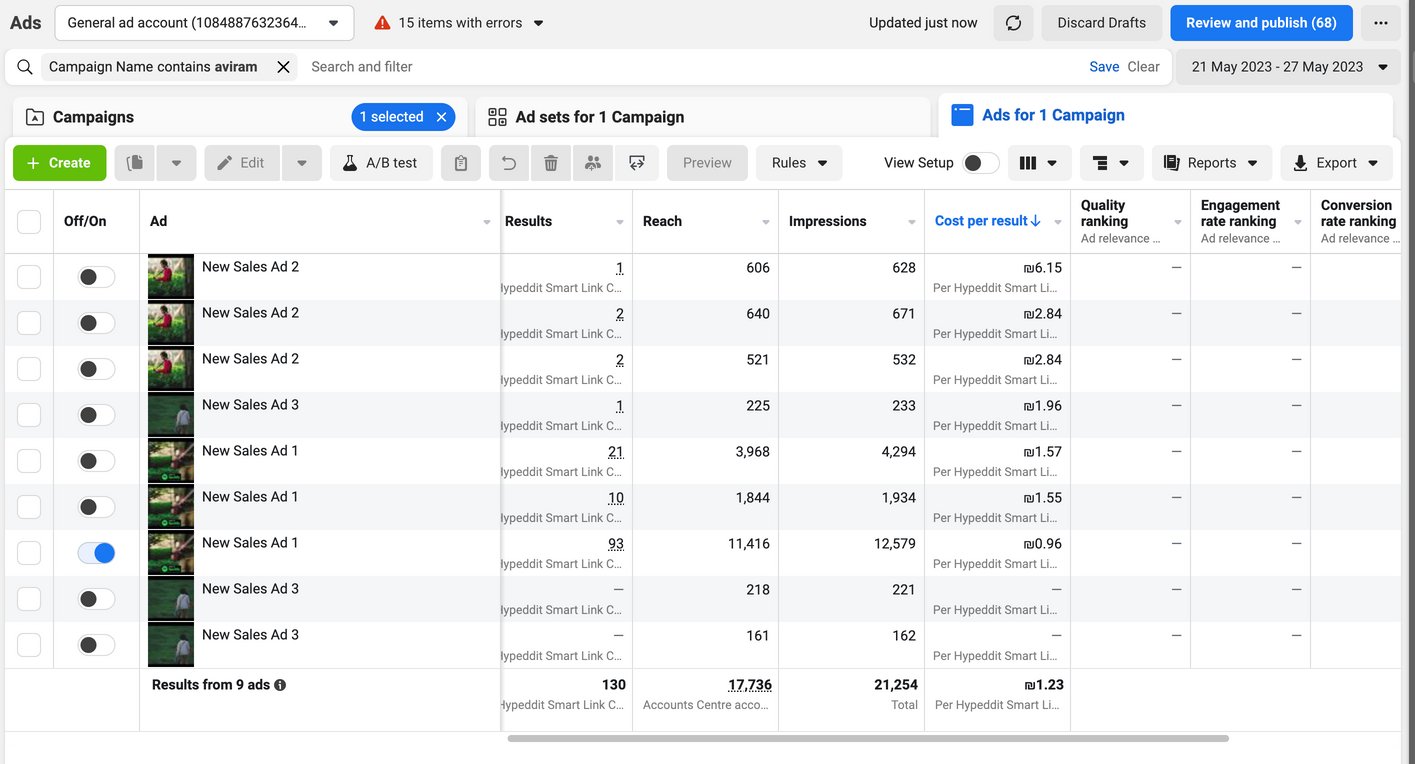The image size is (1415, 764).
Task: Open the dropdown arrow next to Edit
Action: [x=302, y=163]
